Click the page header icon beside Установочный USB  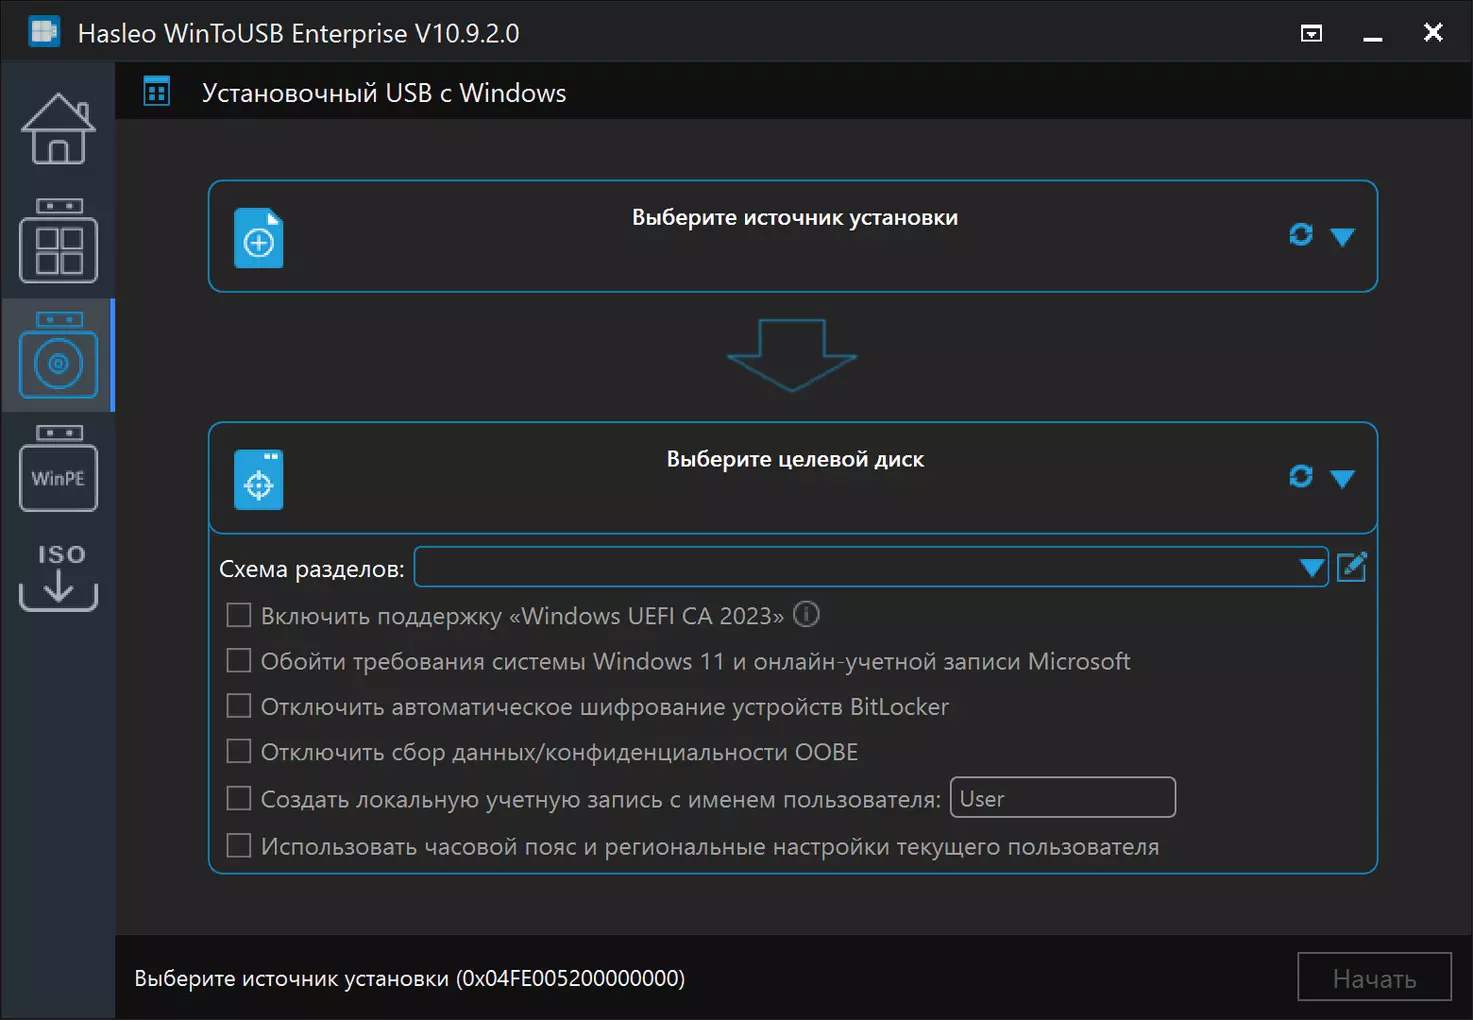157,92
